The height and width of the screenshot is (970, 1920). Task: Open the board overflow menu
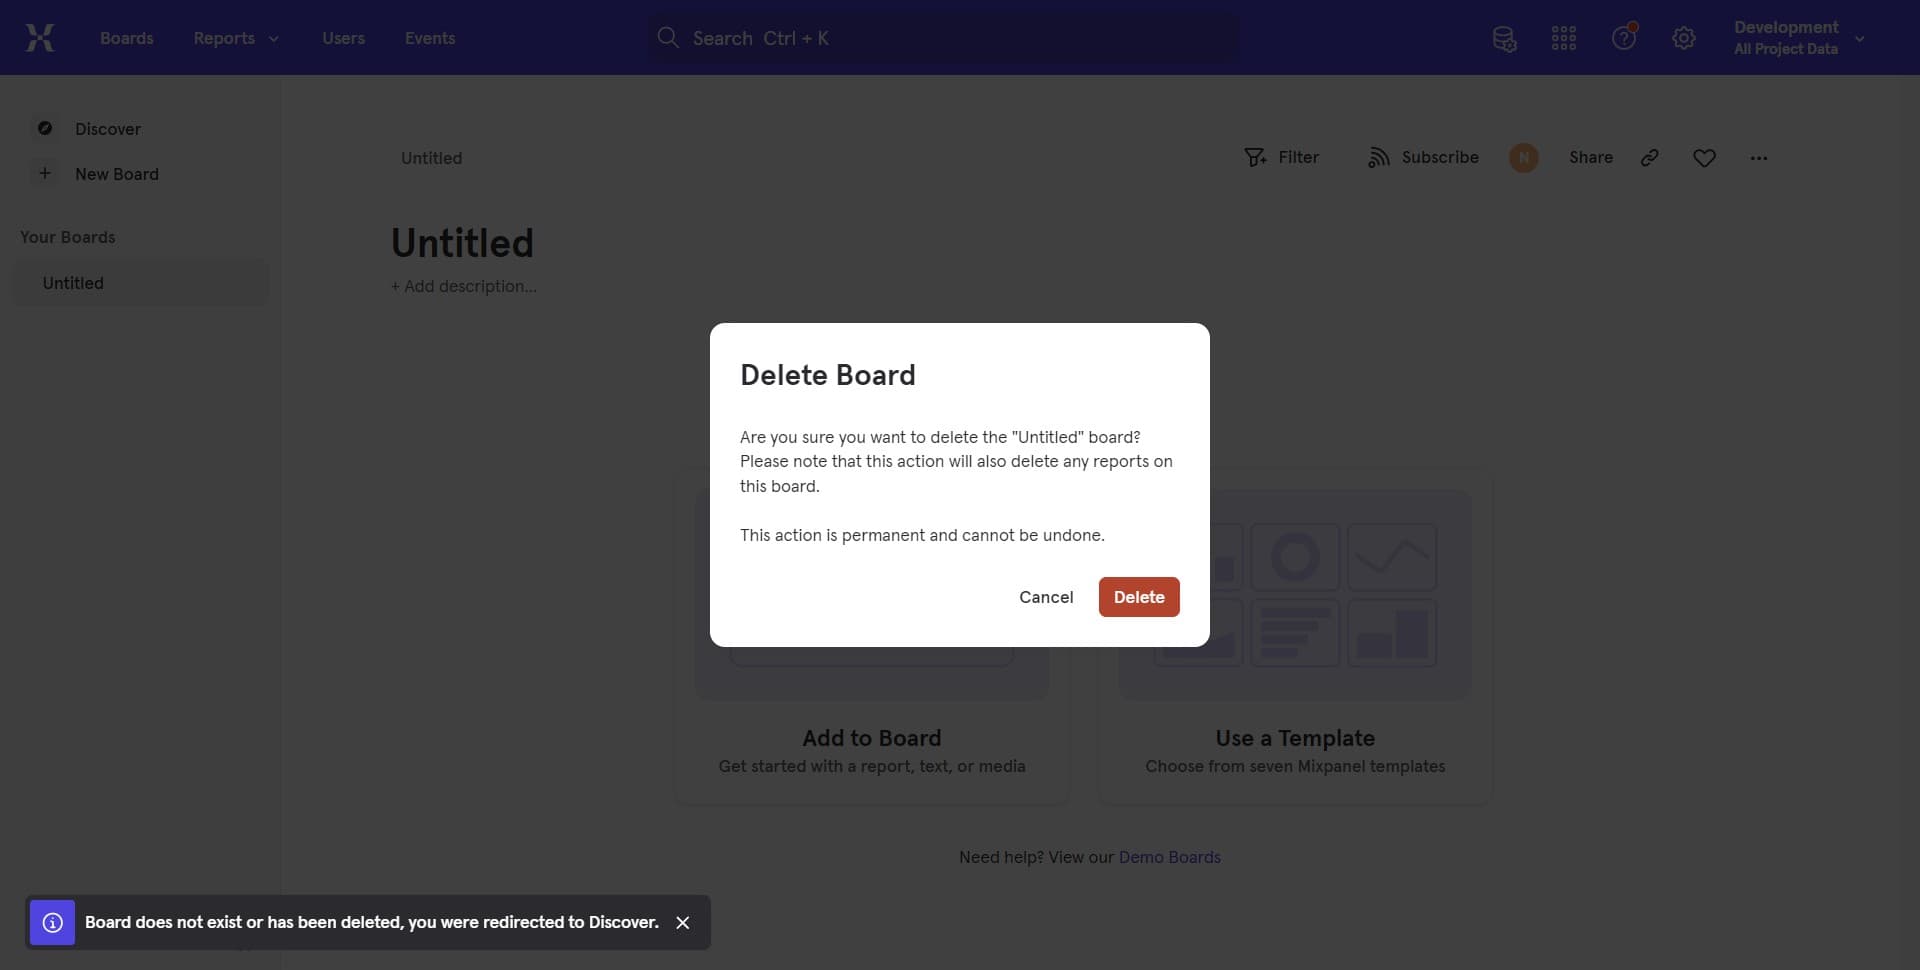tap(1759, 157)
